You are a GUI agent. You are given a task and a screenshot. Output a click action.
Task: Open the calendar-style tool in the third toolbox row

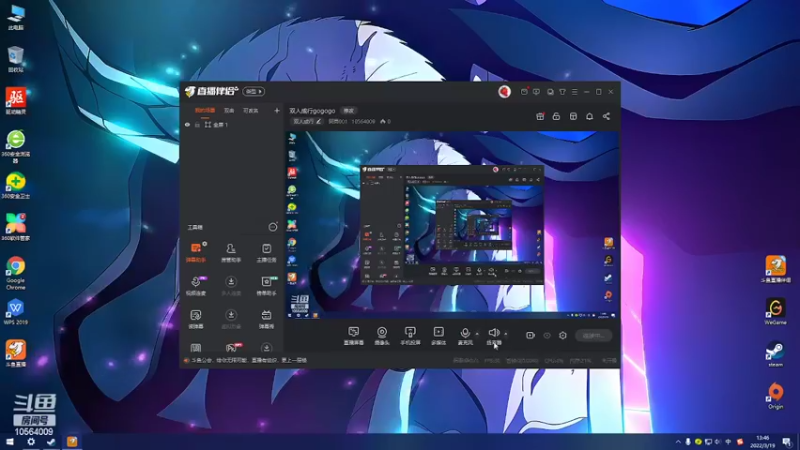(266, 319)
